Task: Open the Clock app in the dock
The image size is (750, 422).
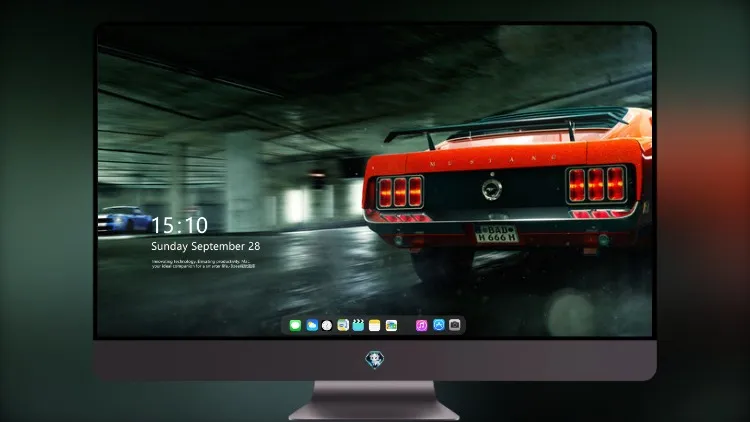Action: coord(327,325)
